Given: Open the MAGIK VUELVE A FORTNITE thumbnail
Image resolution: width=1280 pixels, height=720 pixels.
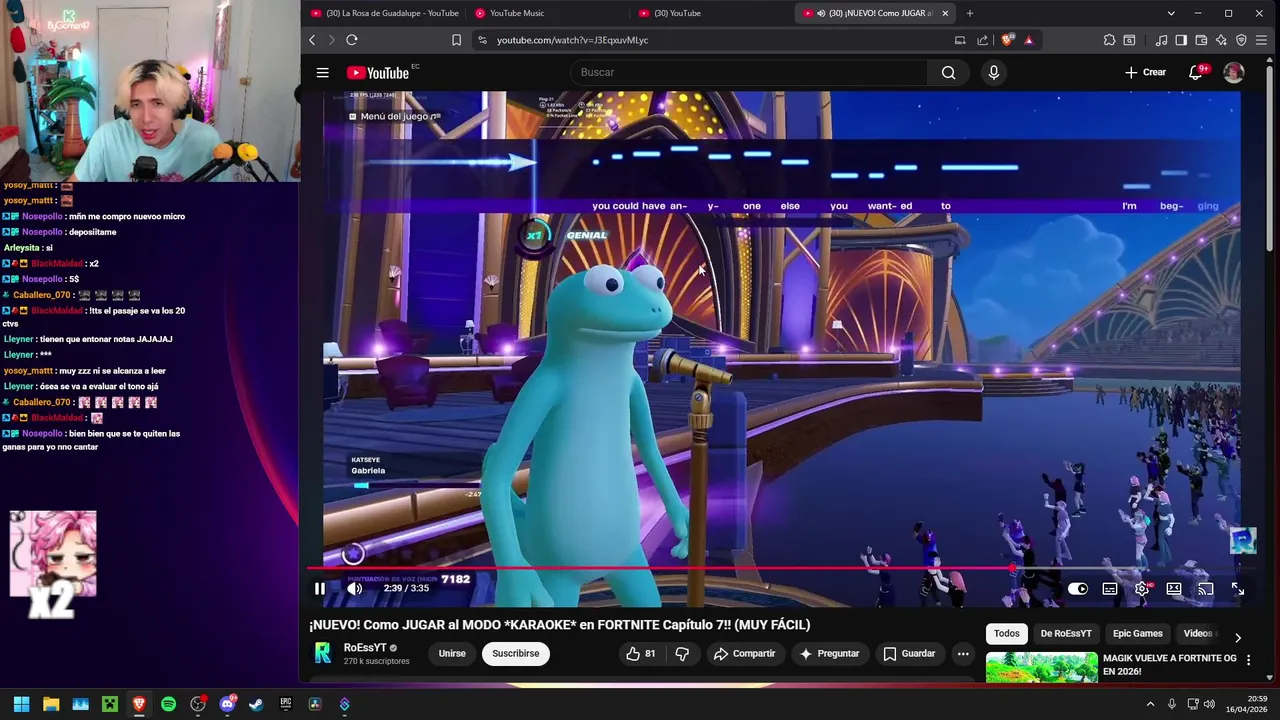Looking at the screenshot, I should pyautogui.click(x=1041, y=668).
